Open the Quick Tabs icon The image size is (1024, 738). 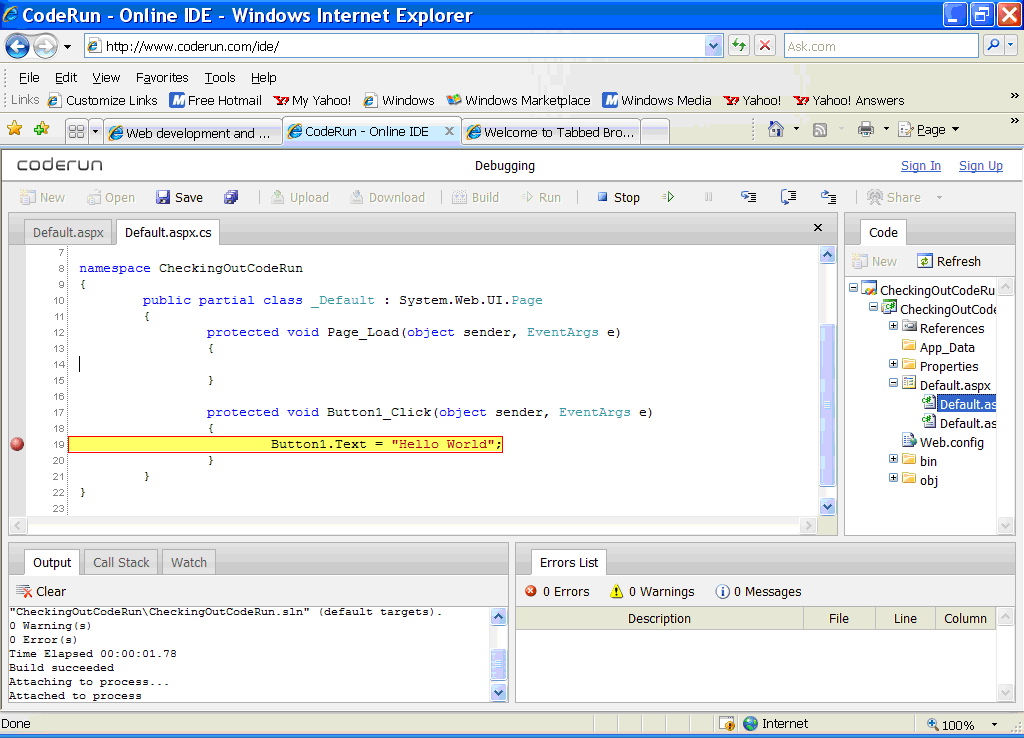pos(76,132)
